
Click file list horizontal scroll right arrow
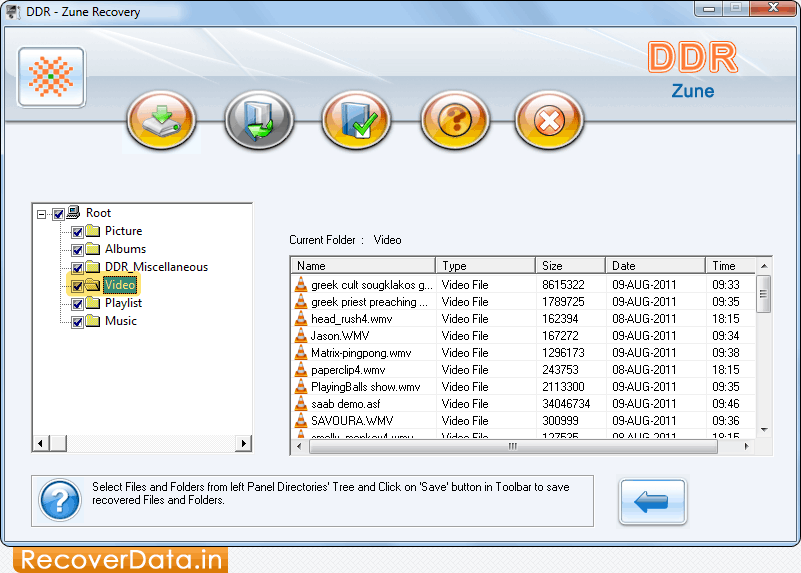(746, 446)
